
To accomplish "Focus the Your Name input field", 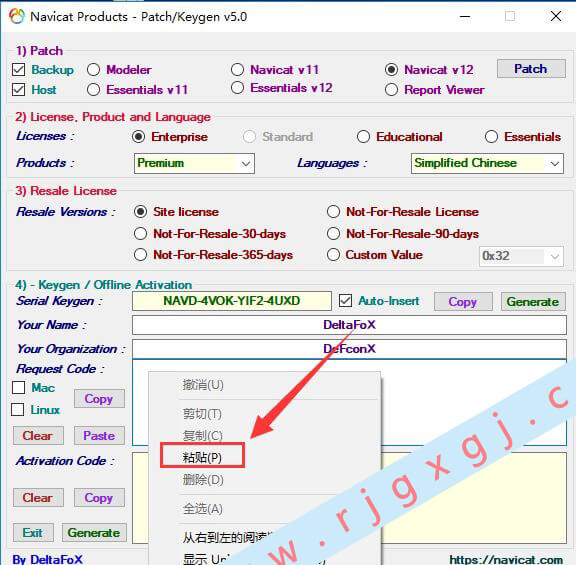I will tap(349, 325).
